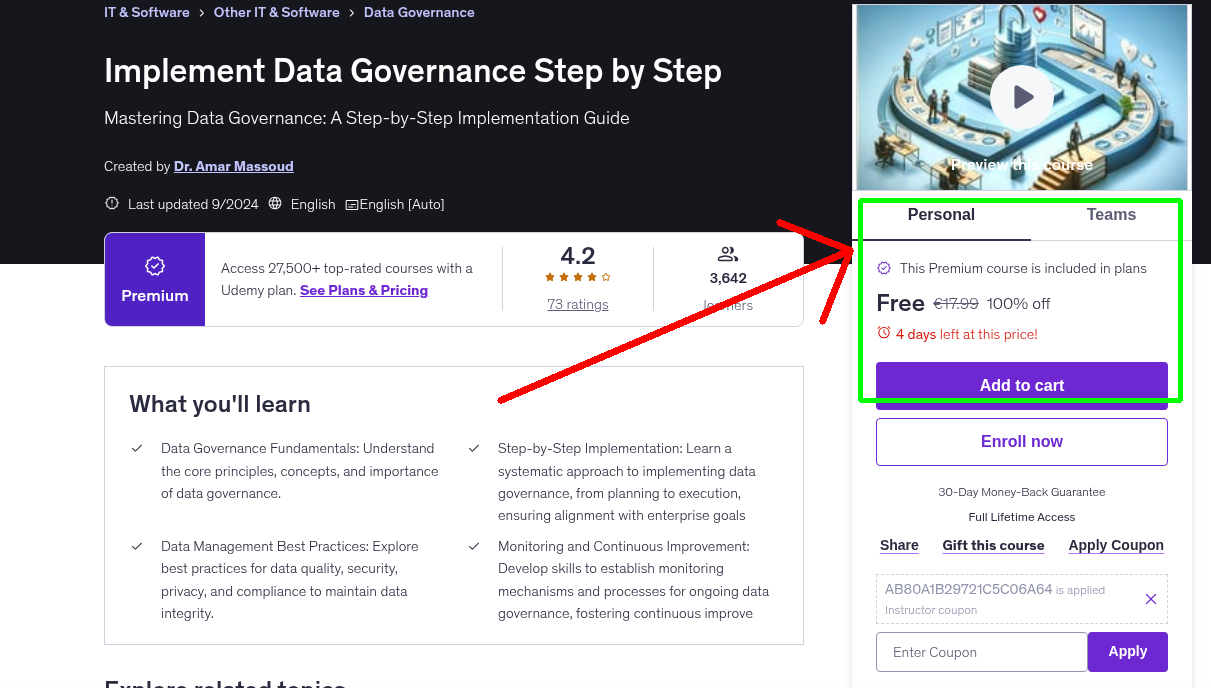The image size is (1211, 688).
Task: Click the Premium badge icon
Action: (x=154, y=267)
